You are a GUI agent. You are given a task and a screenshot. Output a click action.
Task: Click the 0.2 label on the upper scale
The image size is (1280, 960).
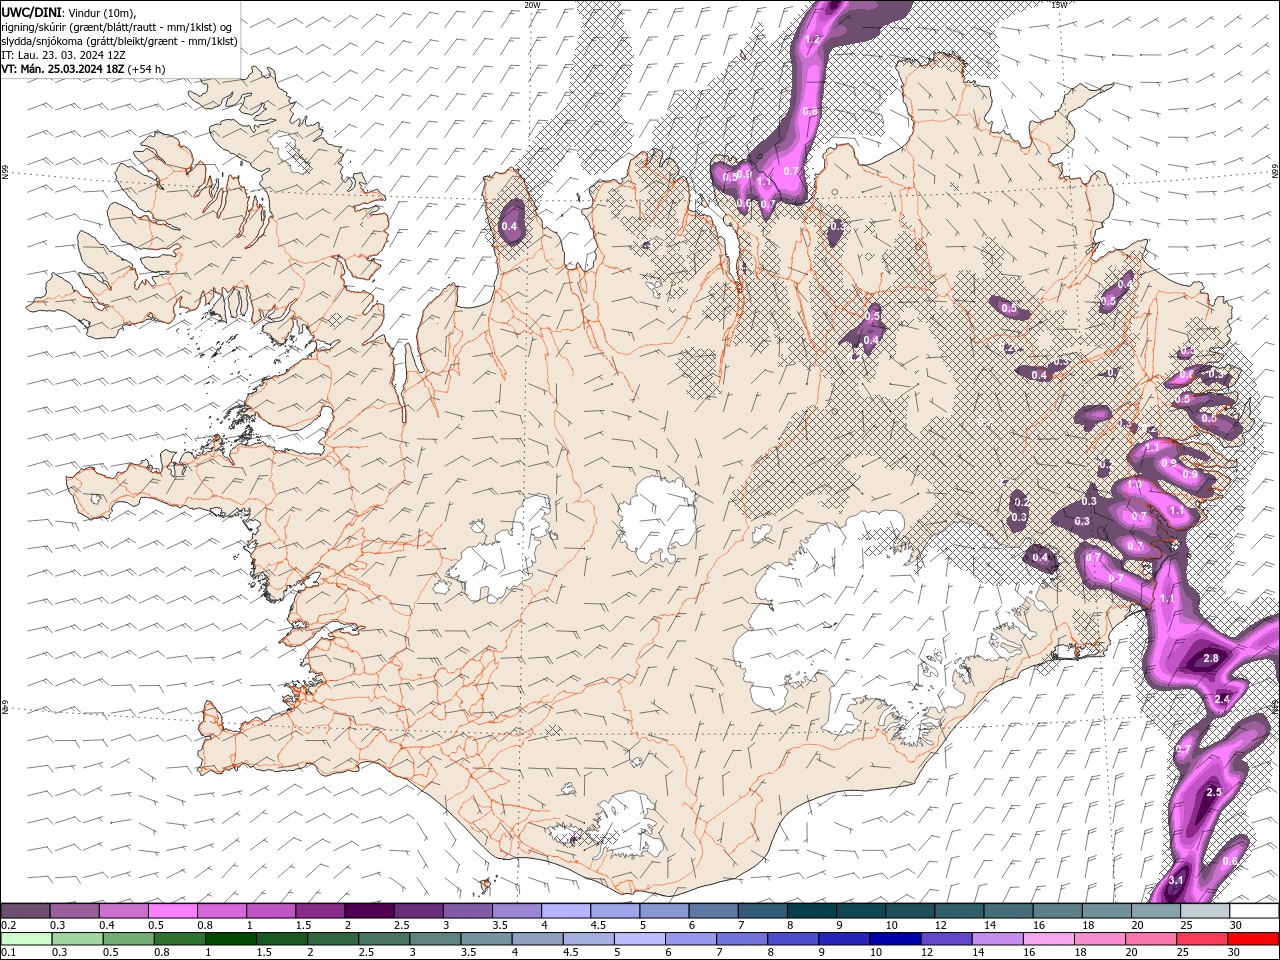tap(8, 925)
